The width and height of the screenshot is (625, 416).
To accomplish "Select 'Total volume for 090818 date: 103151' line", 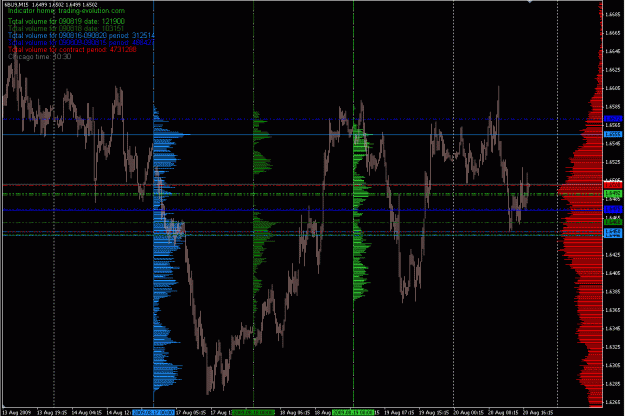I will click(x=66, y=28).
